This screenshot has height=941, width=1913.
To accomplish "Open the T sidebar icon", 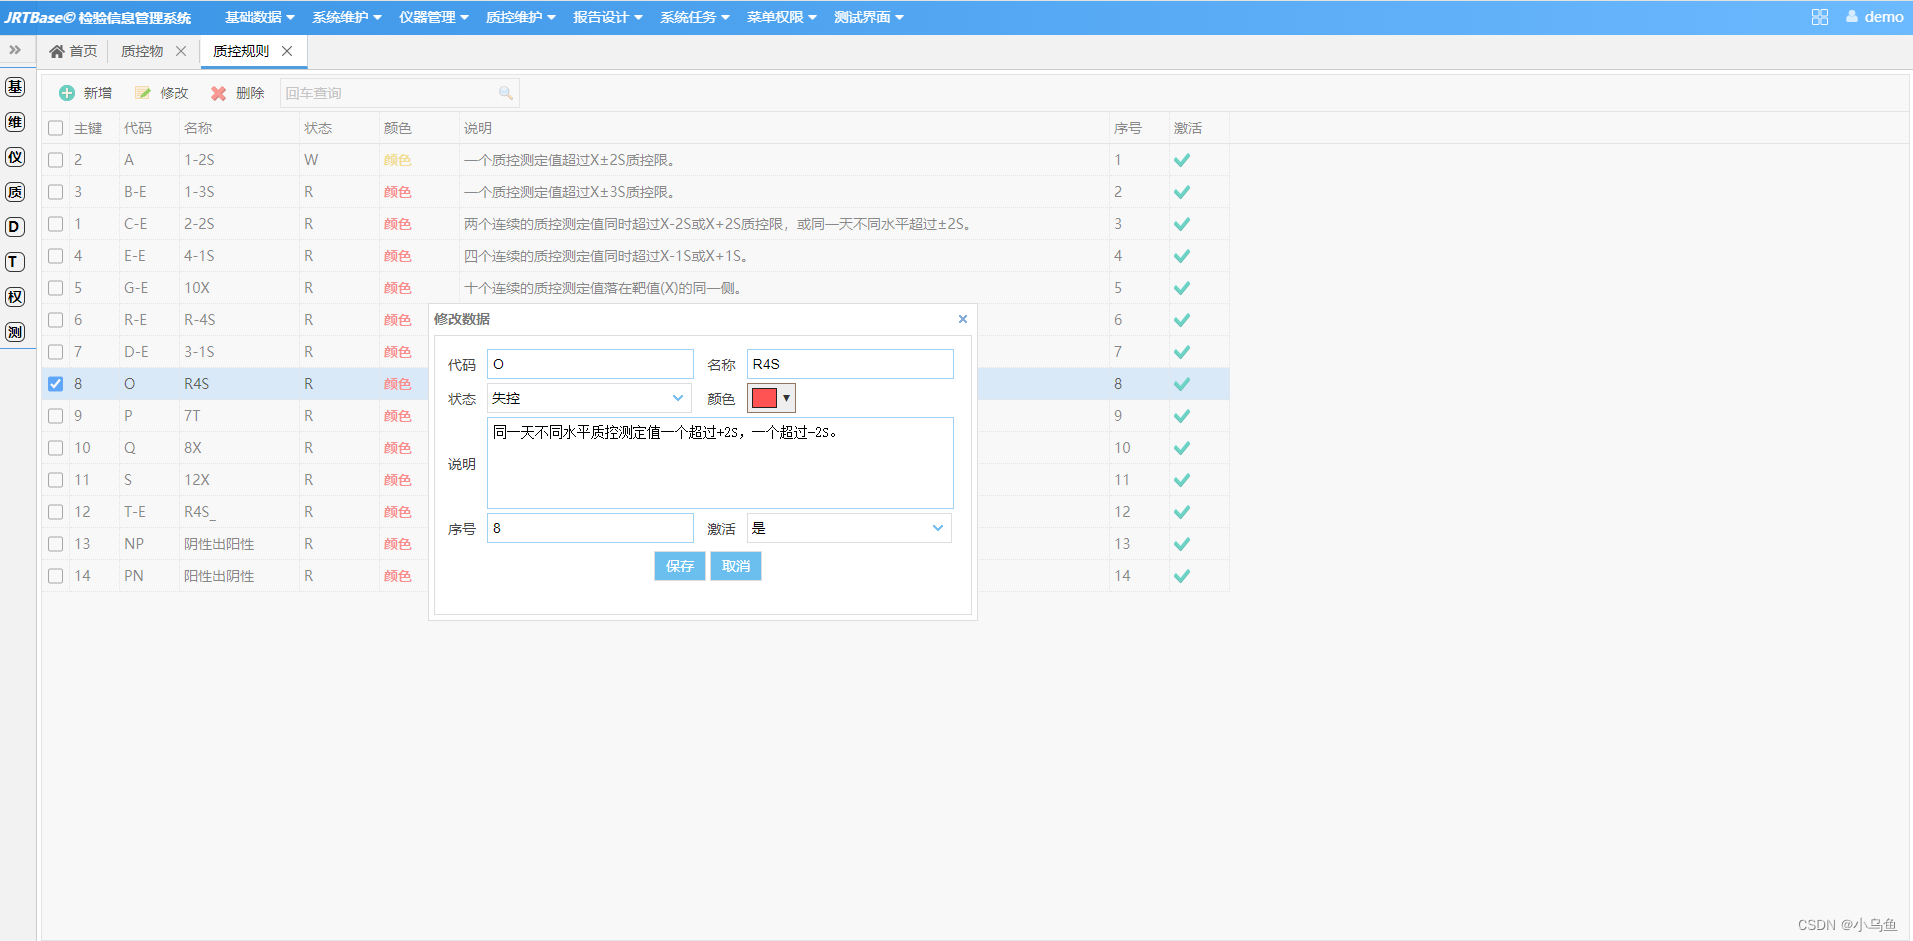I will (x=15, y=262).
